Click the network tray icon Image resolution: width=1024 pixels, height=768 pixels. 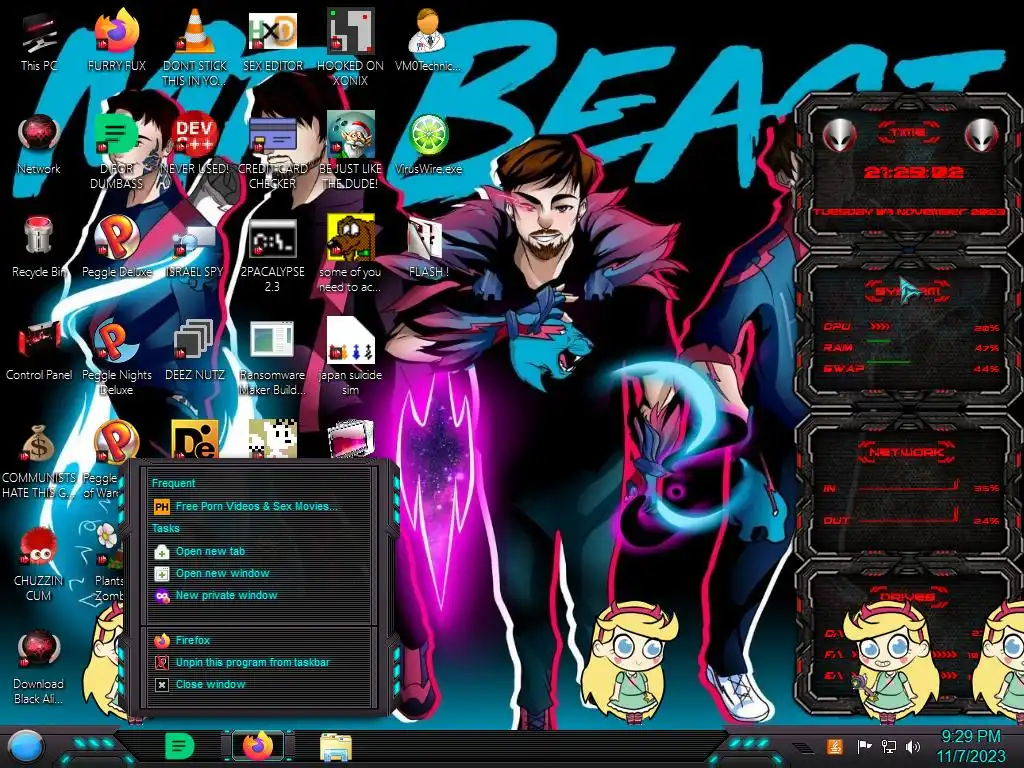coord(889,746)
